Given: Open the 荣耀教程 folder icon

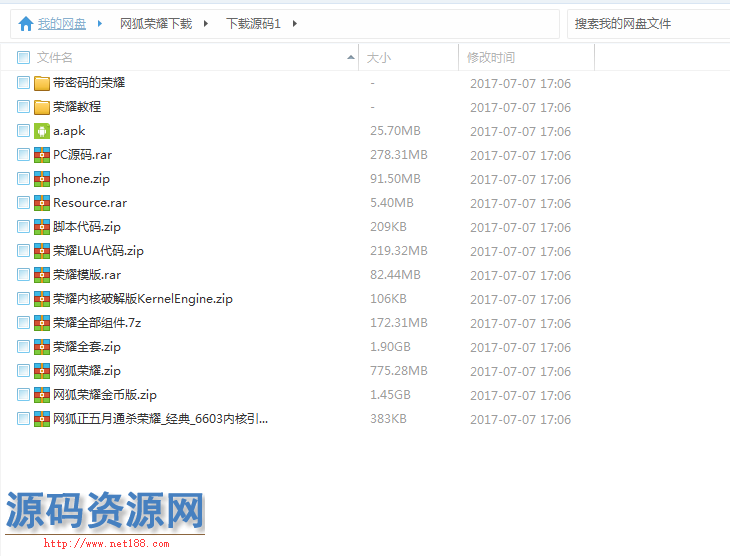Looking at the screenshot, I should pyautogui.click(x=42, y=107).
